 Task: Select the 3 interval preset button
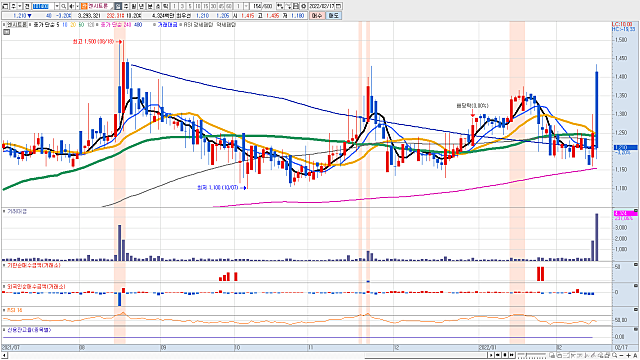click(x=182, y=6)
